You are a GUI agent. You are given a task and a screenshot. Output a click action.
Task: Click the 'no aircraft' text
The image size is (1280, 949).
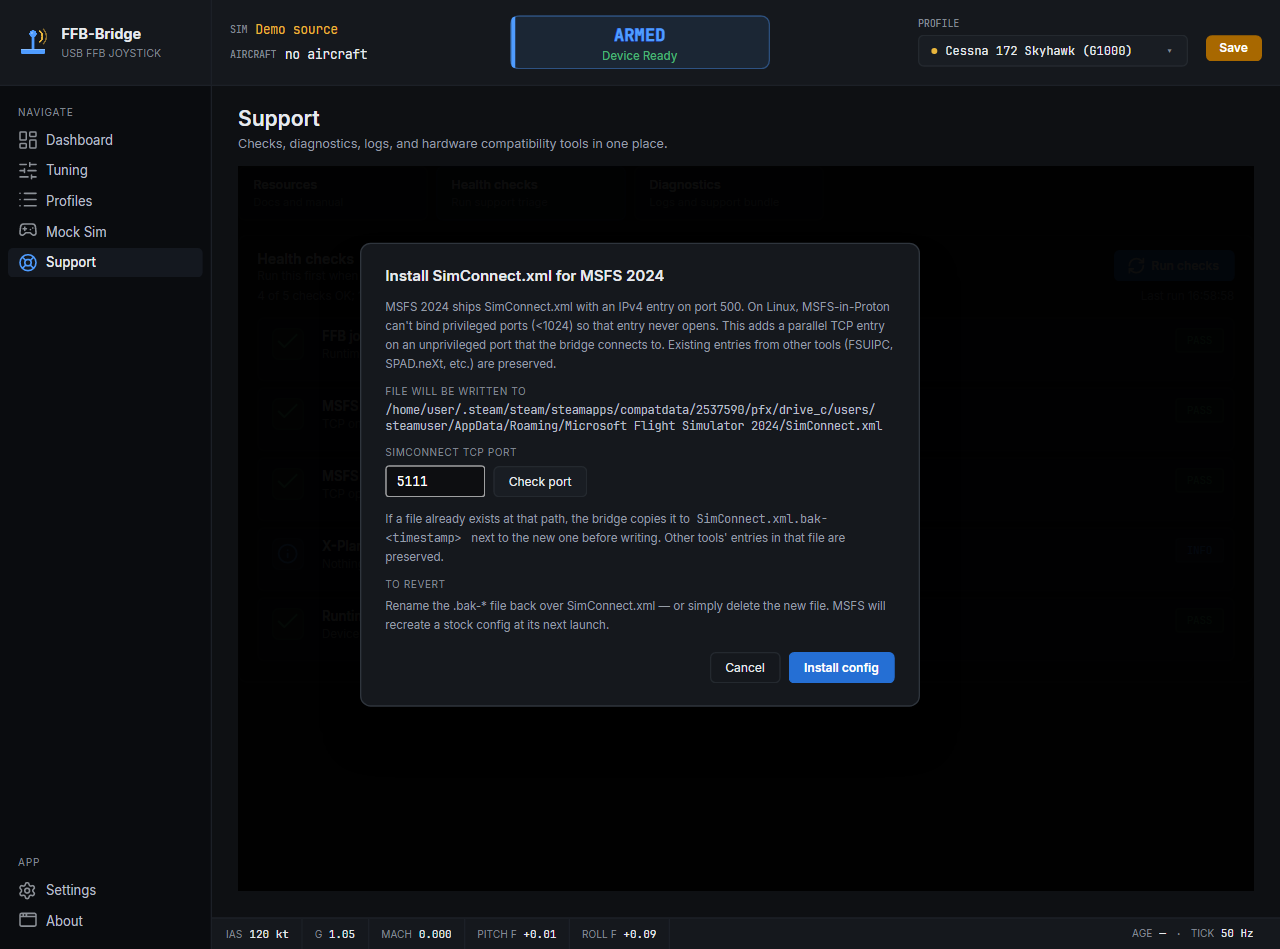click(326, 54)
